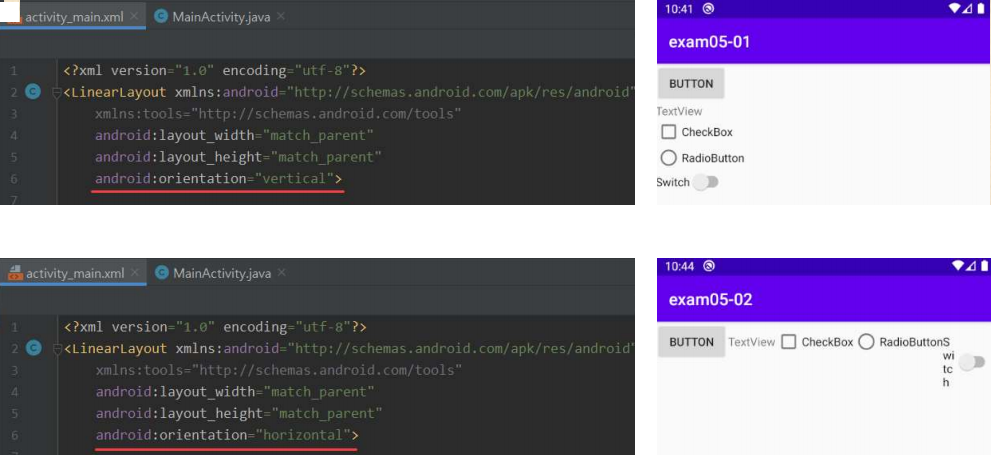Click the LinearLayout tag name in bottom editor
Viewport: 991px width, 455px height.
[119, 348]
